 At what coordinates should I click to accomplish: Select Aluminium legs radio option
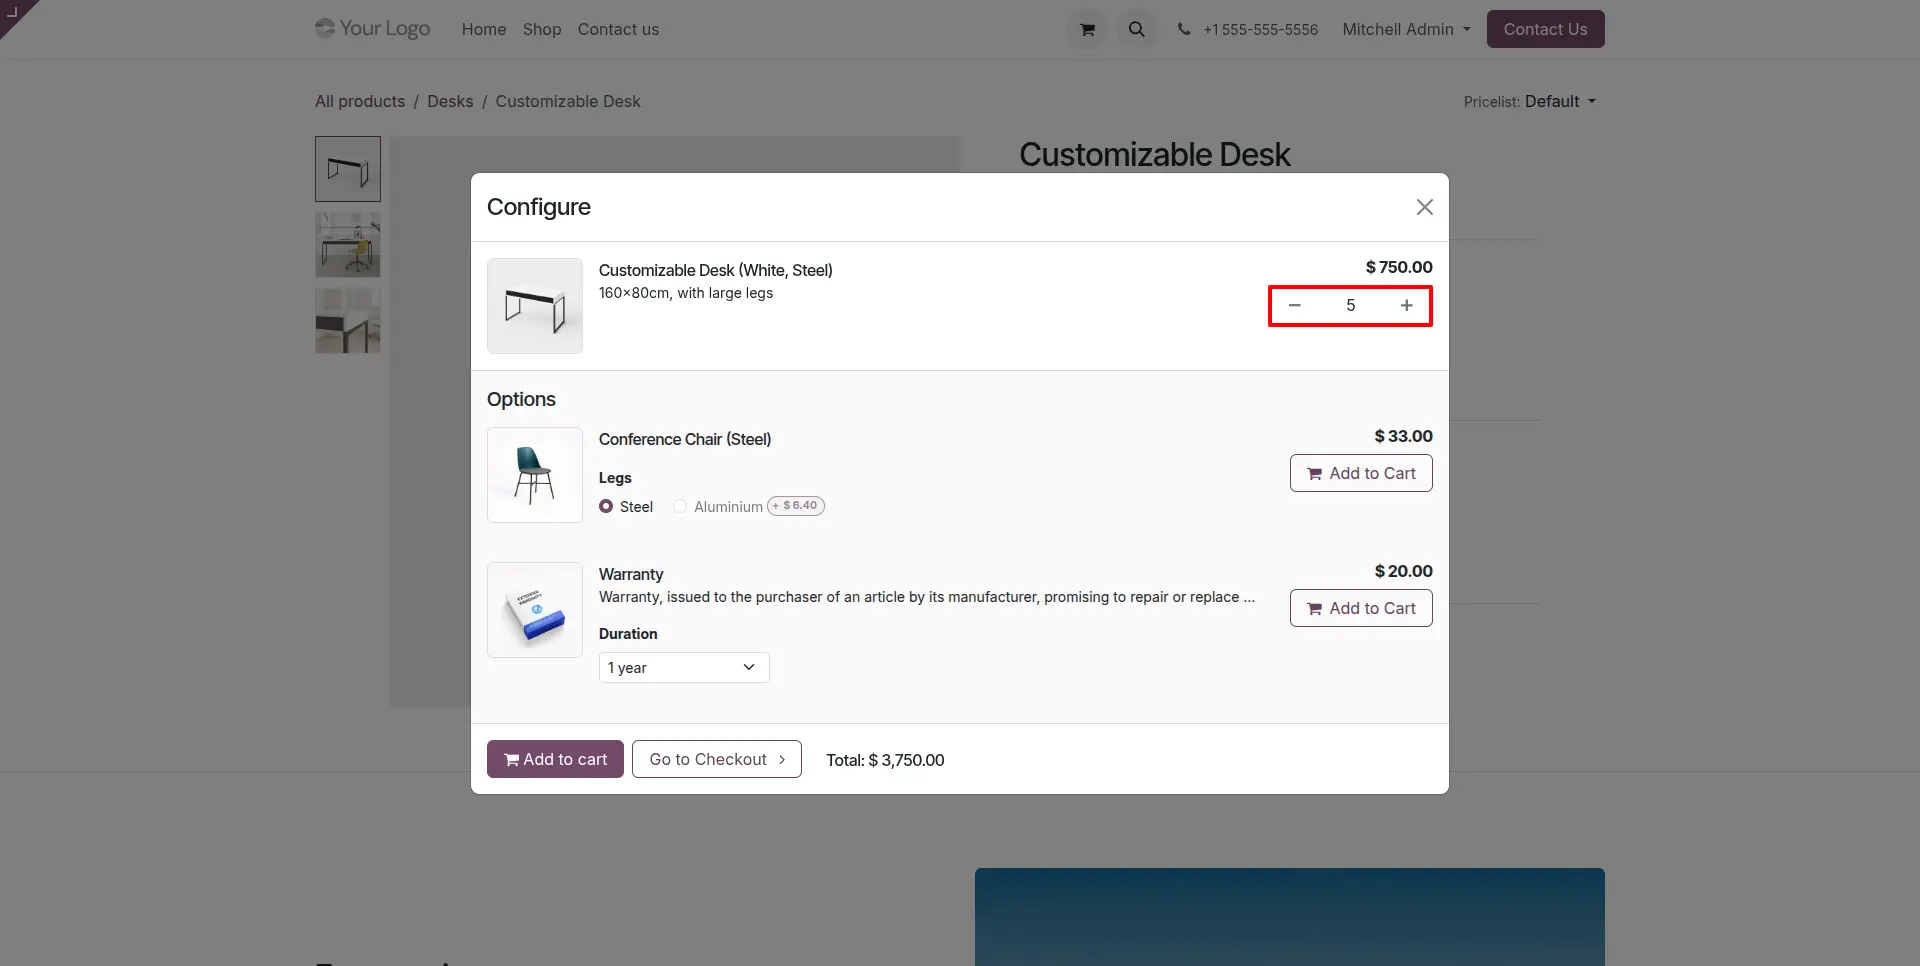(x=680, y=507)
